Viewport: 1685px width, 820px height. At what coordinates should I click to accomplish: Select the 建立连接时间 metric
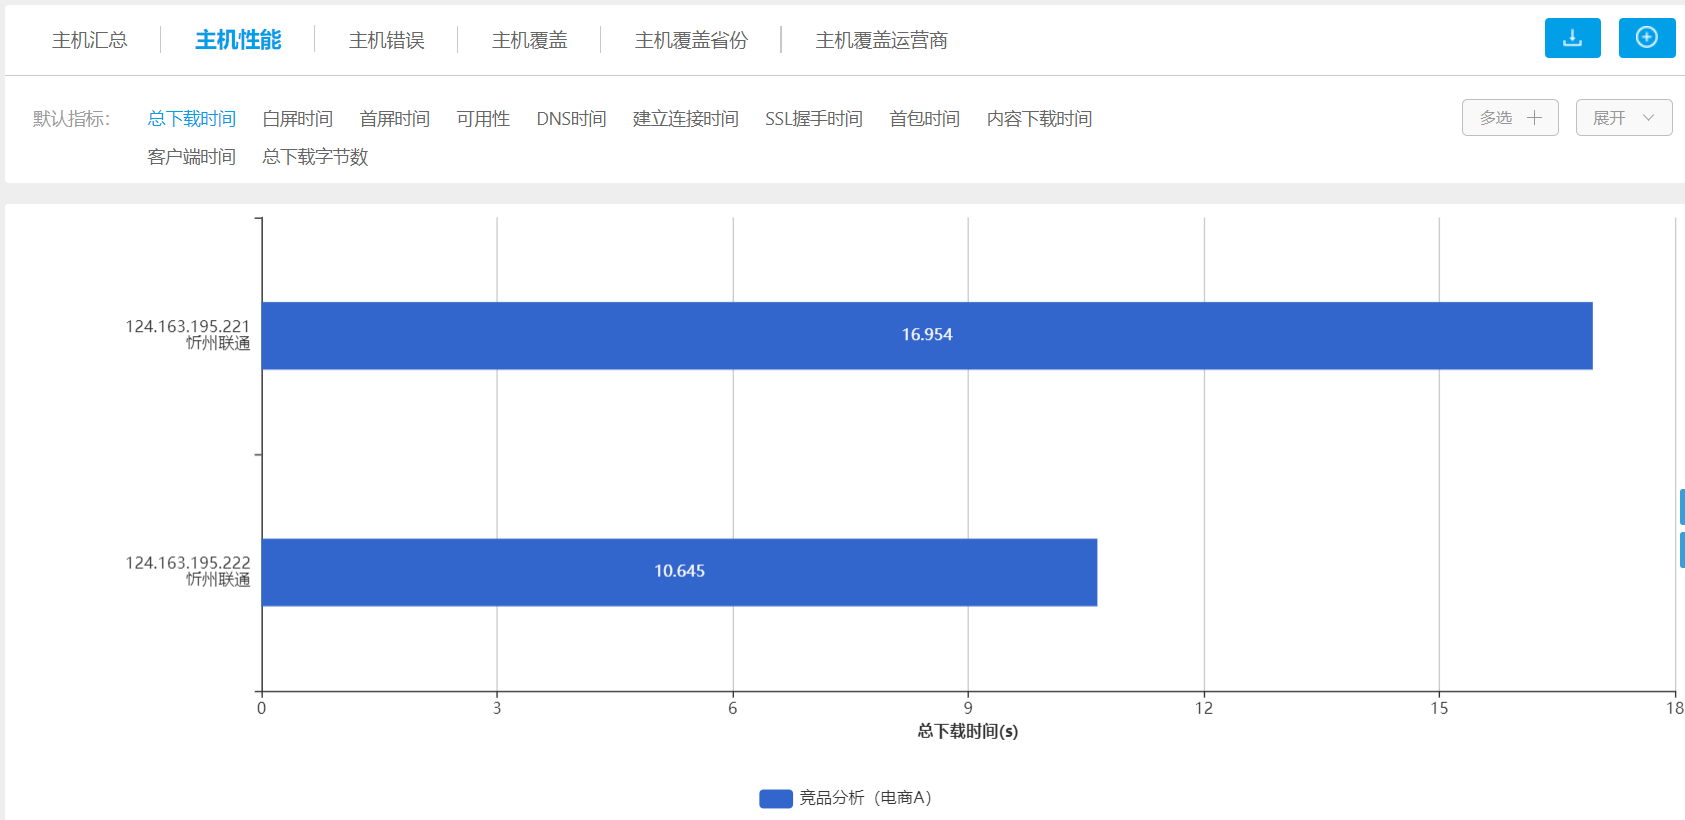(685, 119)
